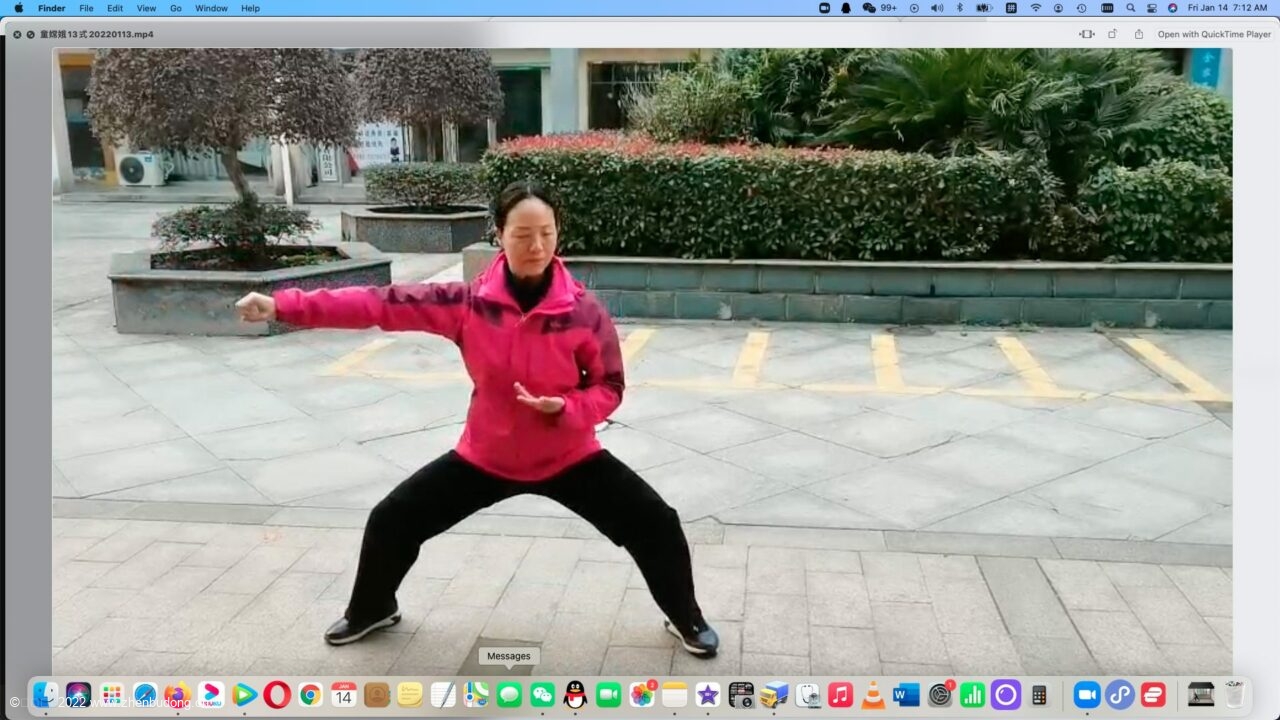Click the Share icon in Quick Look toolbar
Image resolution: width=1280 pixels, height=720 pixels.
[1138, 34]
